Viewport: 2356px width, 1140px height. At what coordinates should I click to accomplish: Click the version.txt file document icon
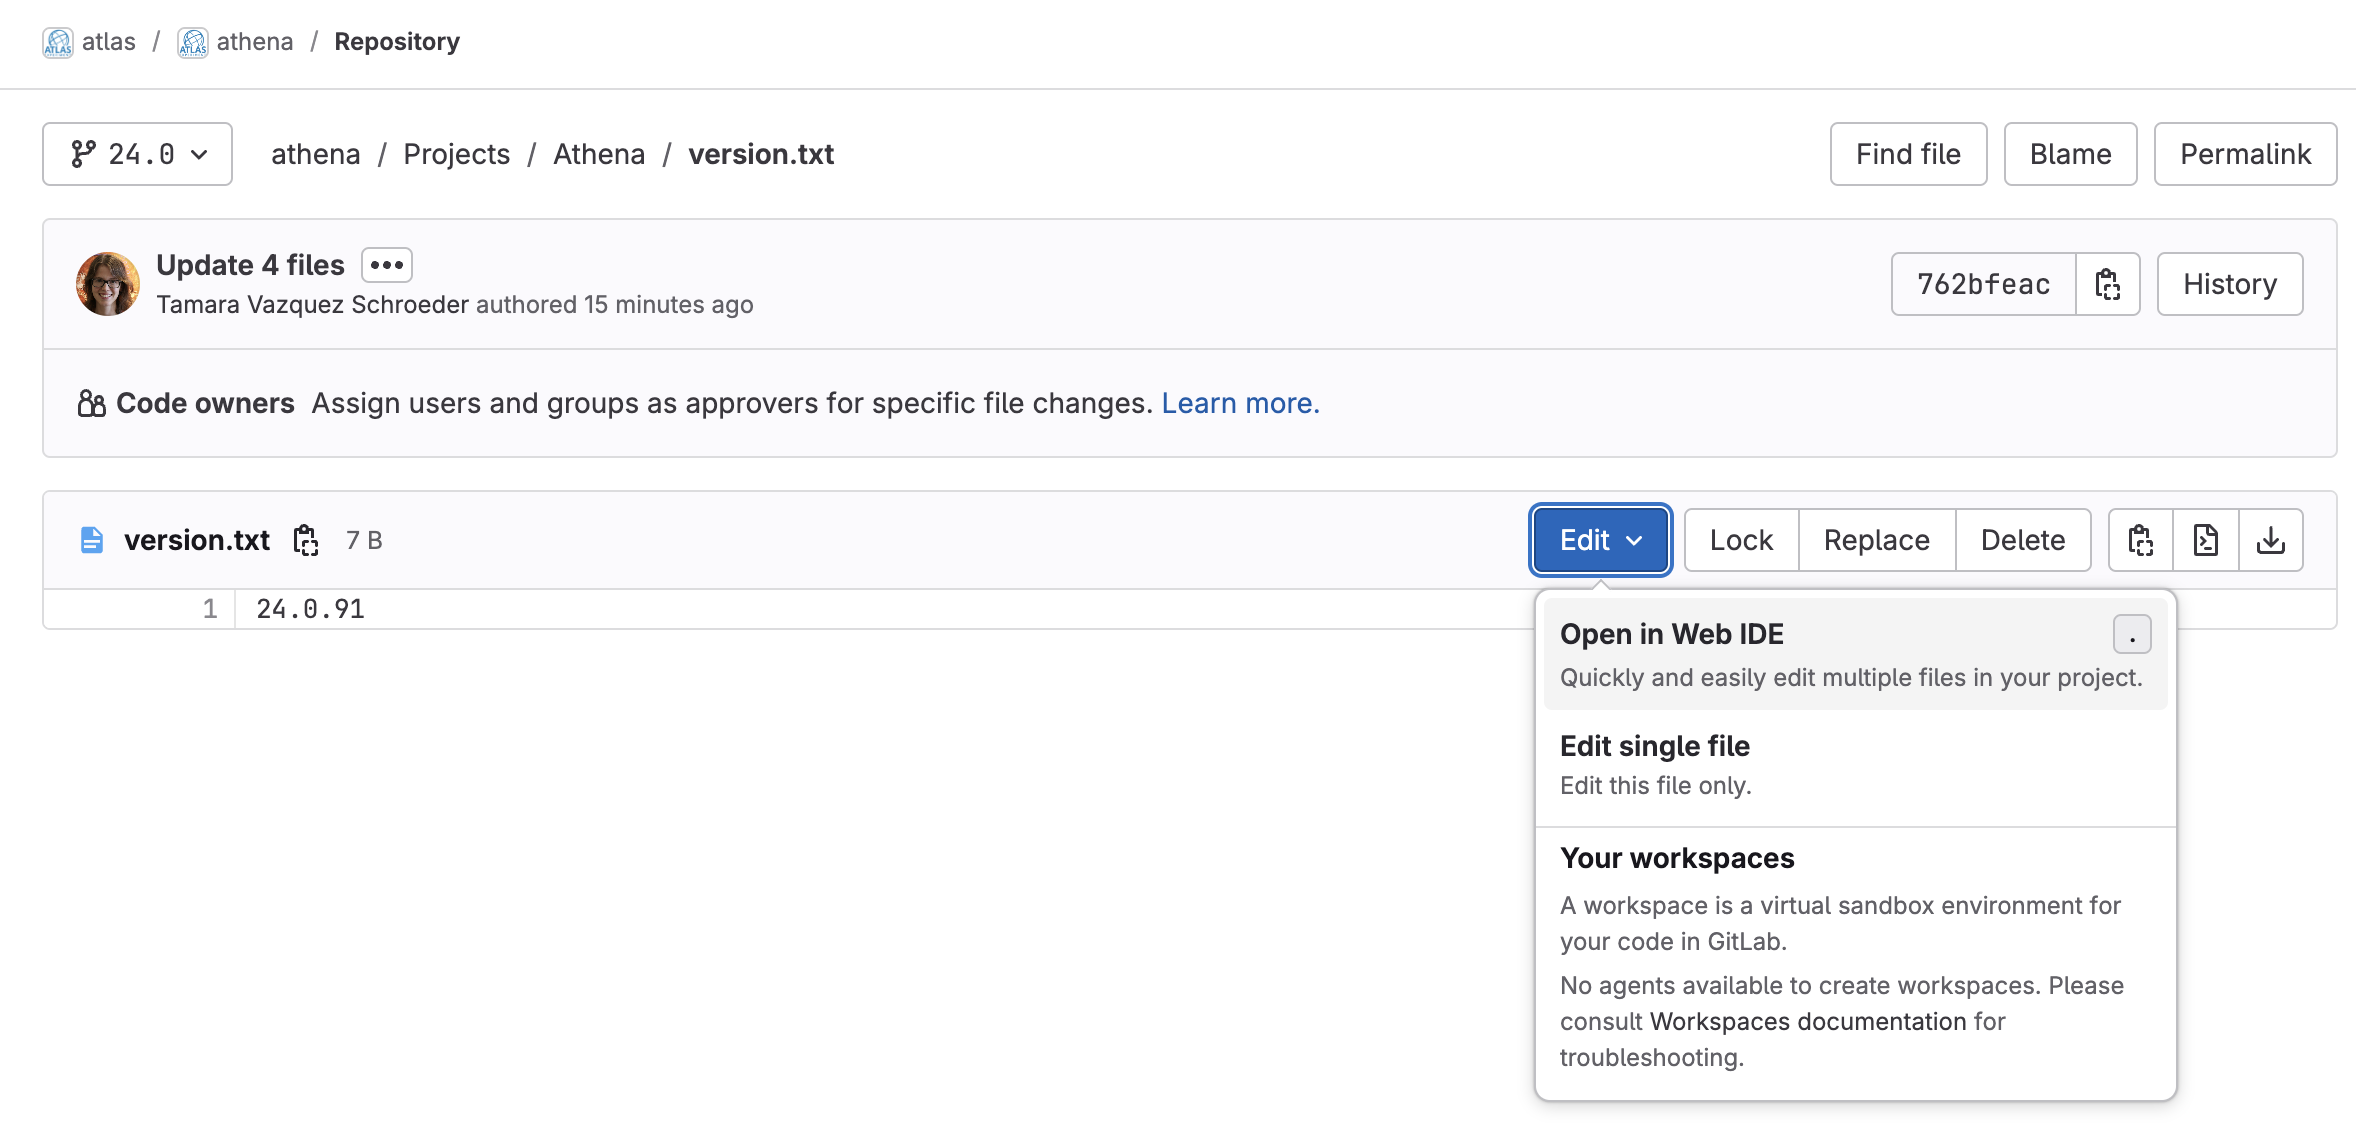pos(92,540)
